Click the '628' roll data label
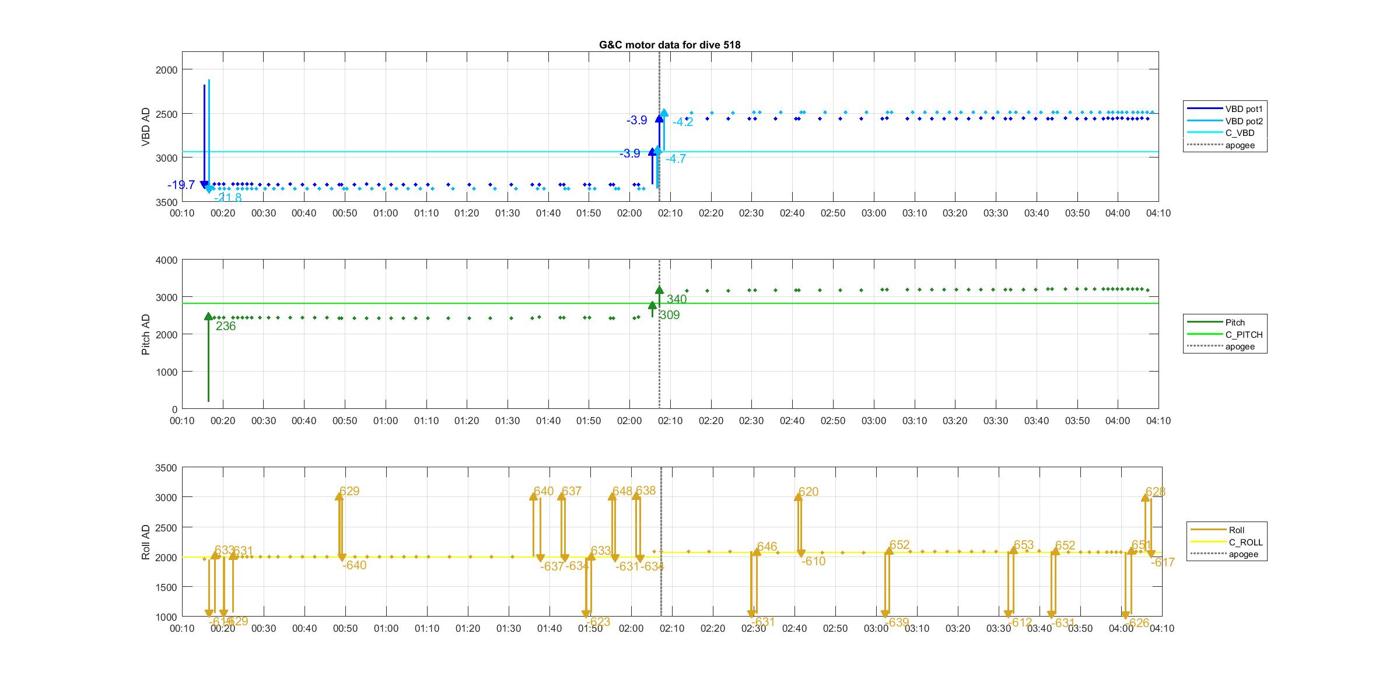 pos(1155,492)
